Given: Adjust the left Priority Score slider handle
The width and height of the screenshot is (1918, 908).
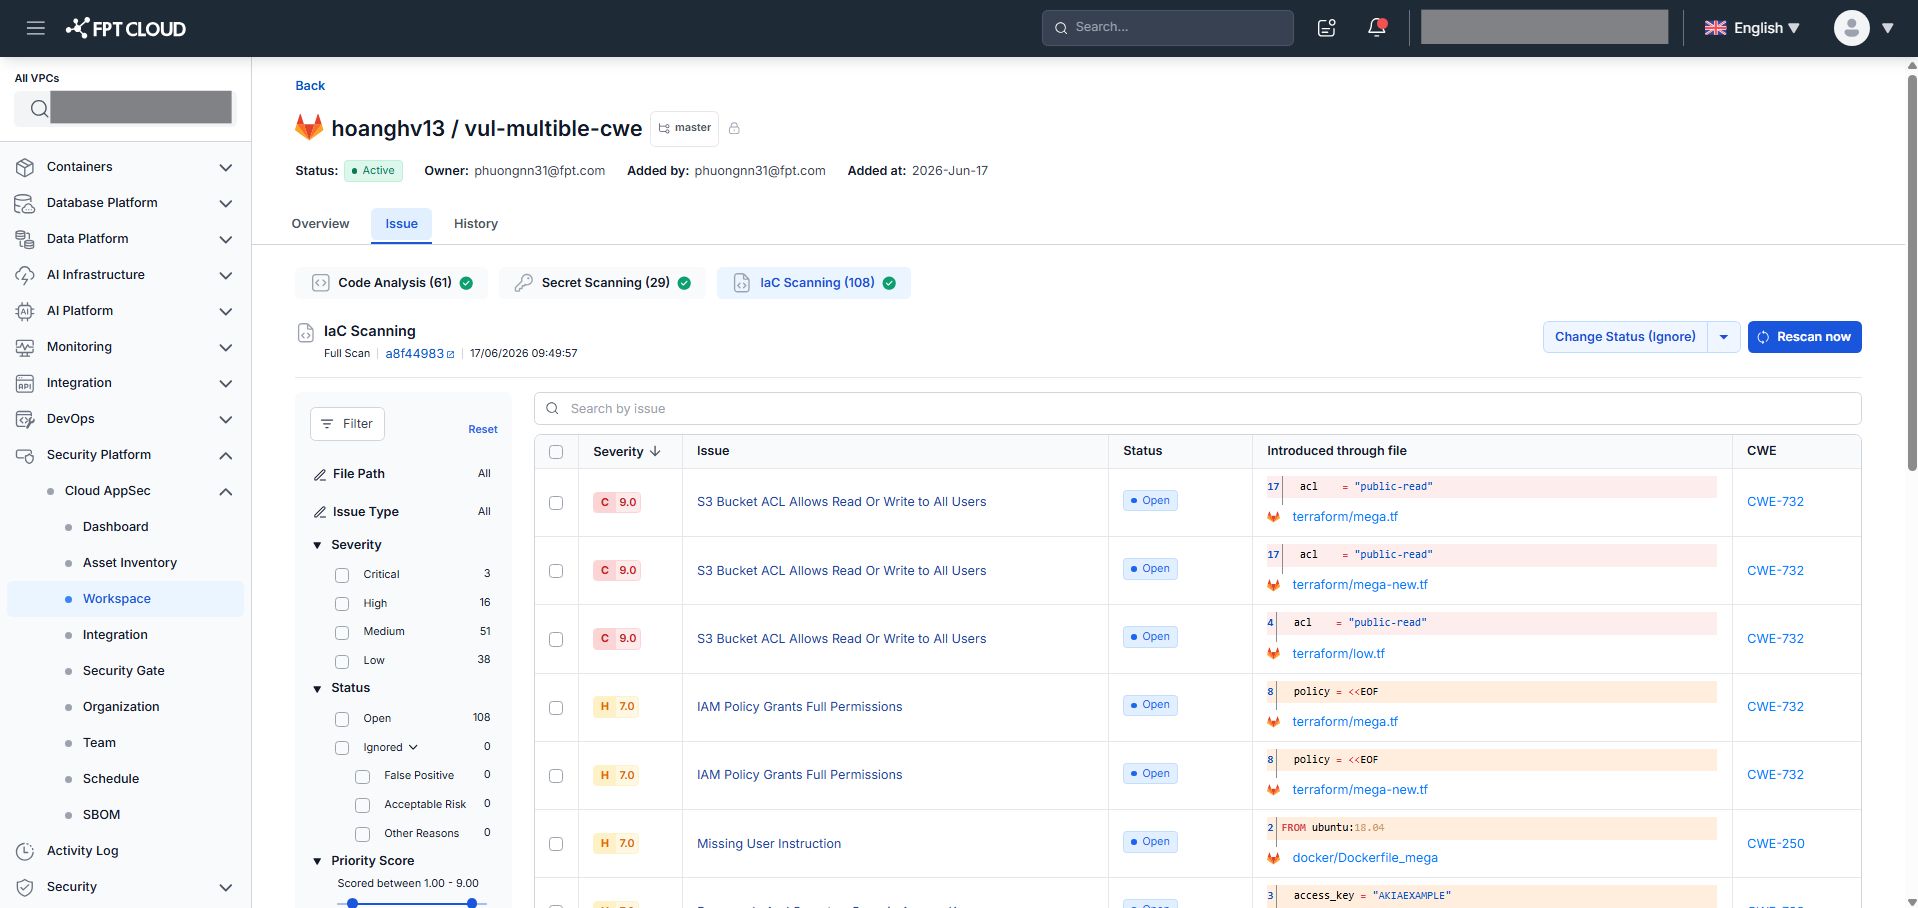Looking at the screenshot, I should click(352, 903).
